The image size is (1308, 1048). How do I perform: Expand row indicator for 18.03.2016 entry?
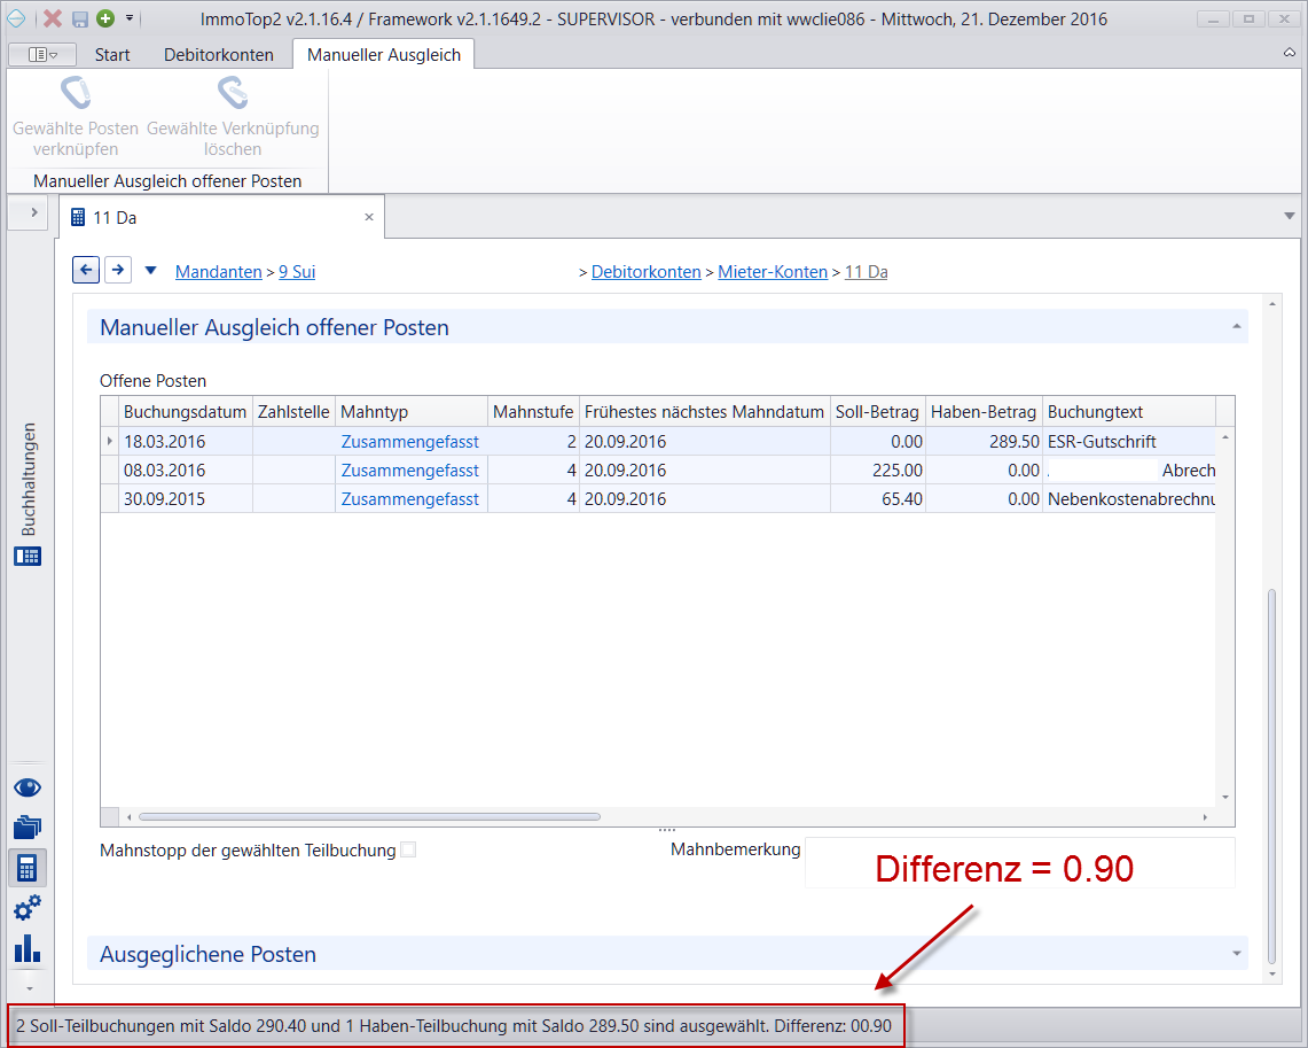coord(110,441)
